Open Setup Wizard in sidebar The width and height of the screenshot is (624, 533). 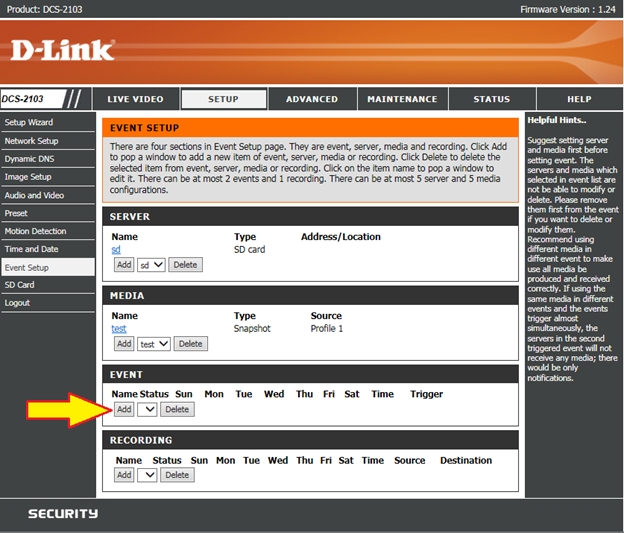pyautogui.click(x=29, y=122)
